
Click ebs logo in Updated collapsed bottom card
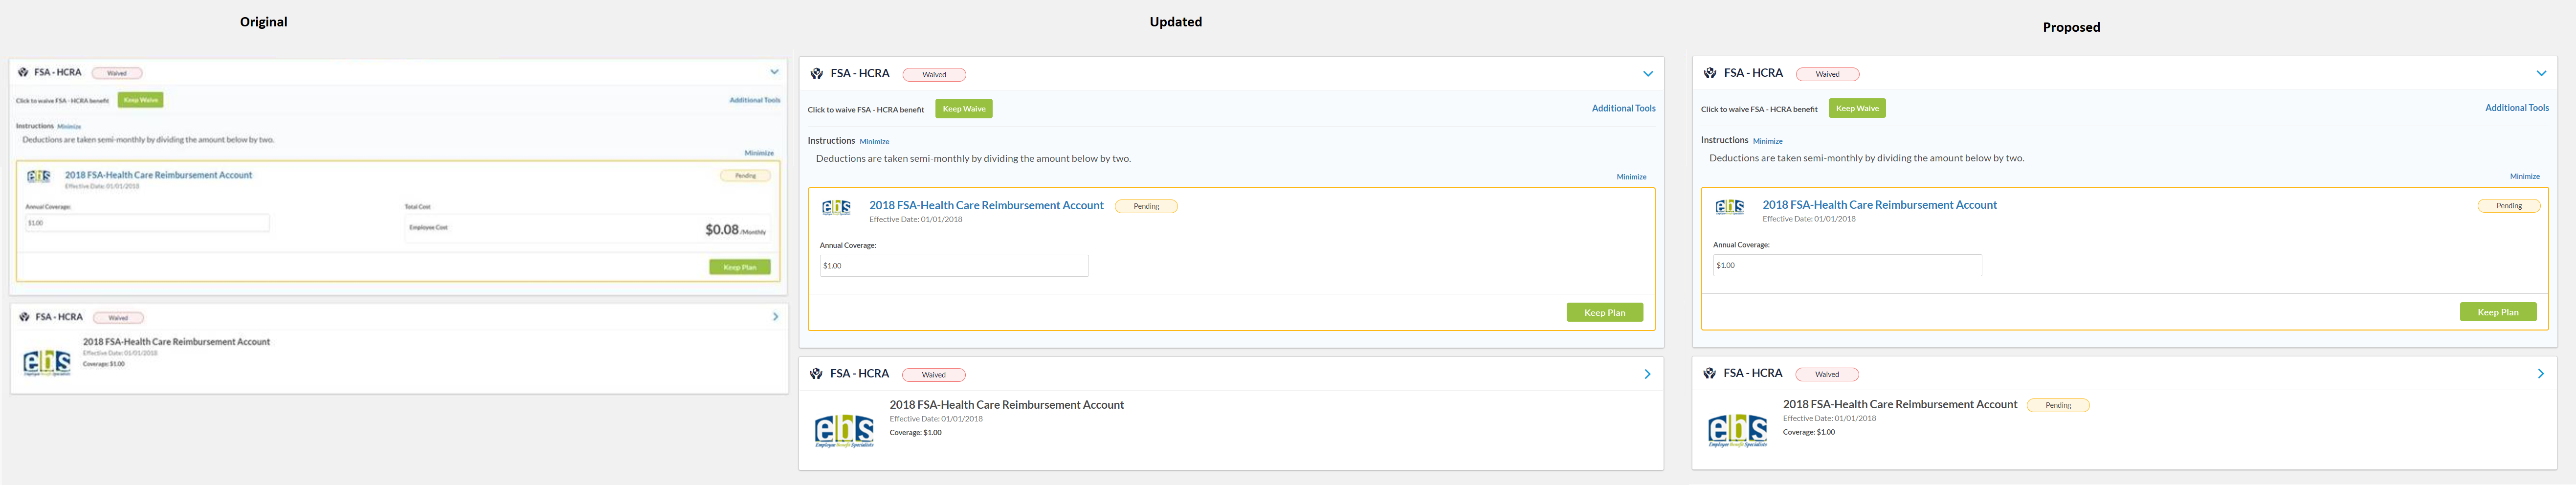click(844, 431)
